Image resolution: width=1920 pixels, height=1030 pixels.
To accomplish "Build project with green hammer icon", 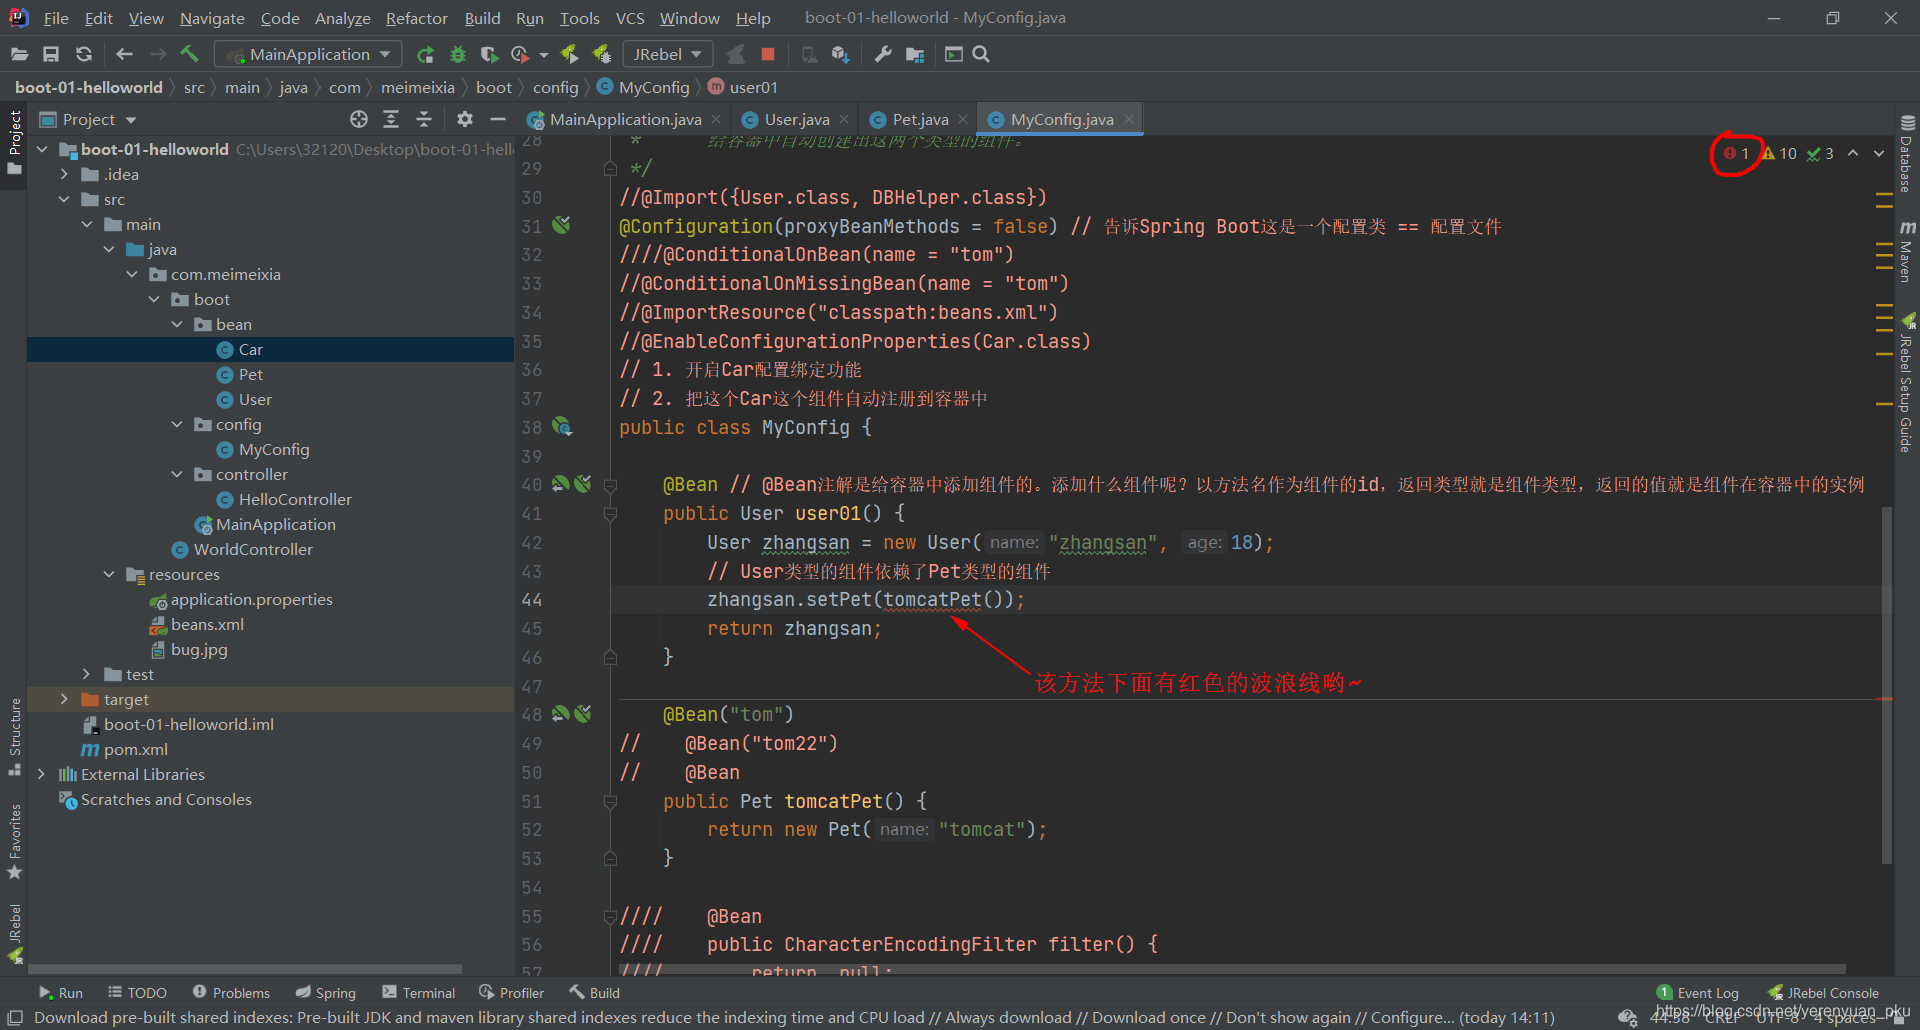I will [x=190, y=54].
